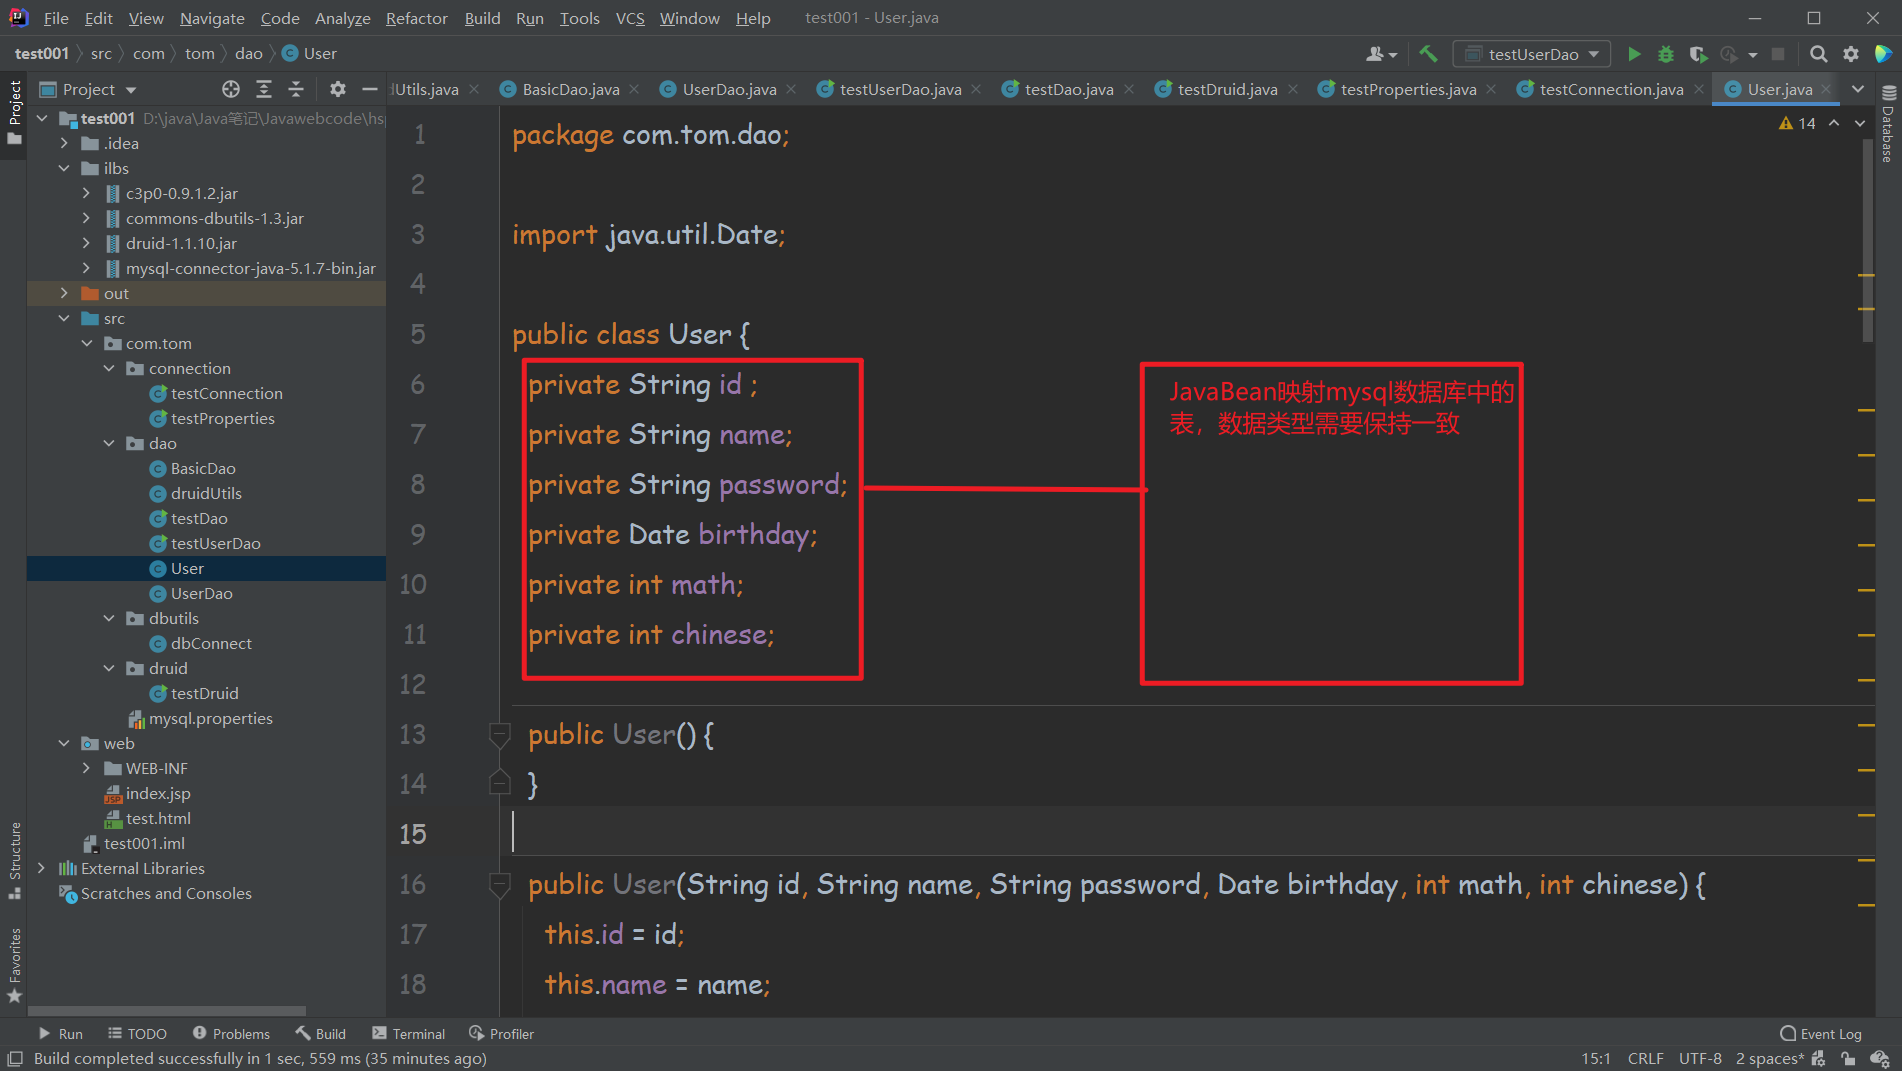Select opened file locate target icon
The height and width of the screenshot is (1071, 1902).
pos(231,89)
